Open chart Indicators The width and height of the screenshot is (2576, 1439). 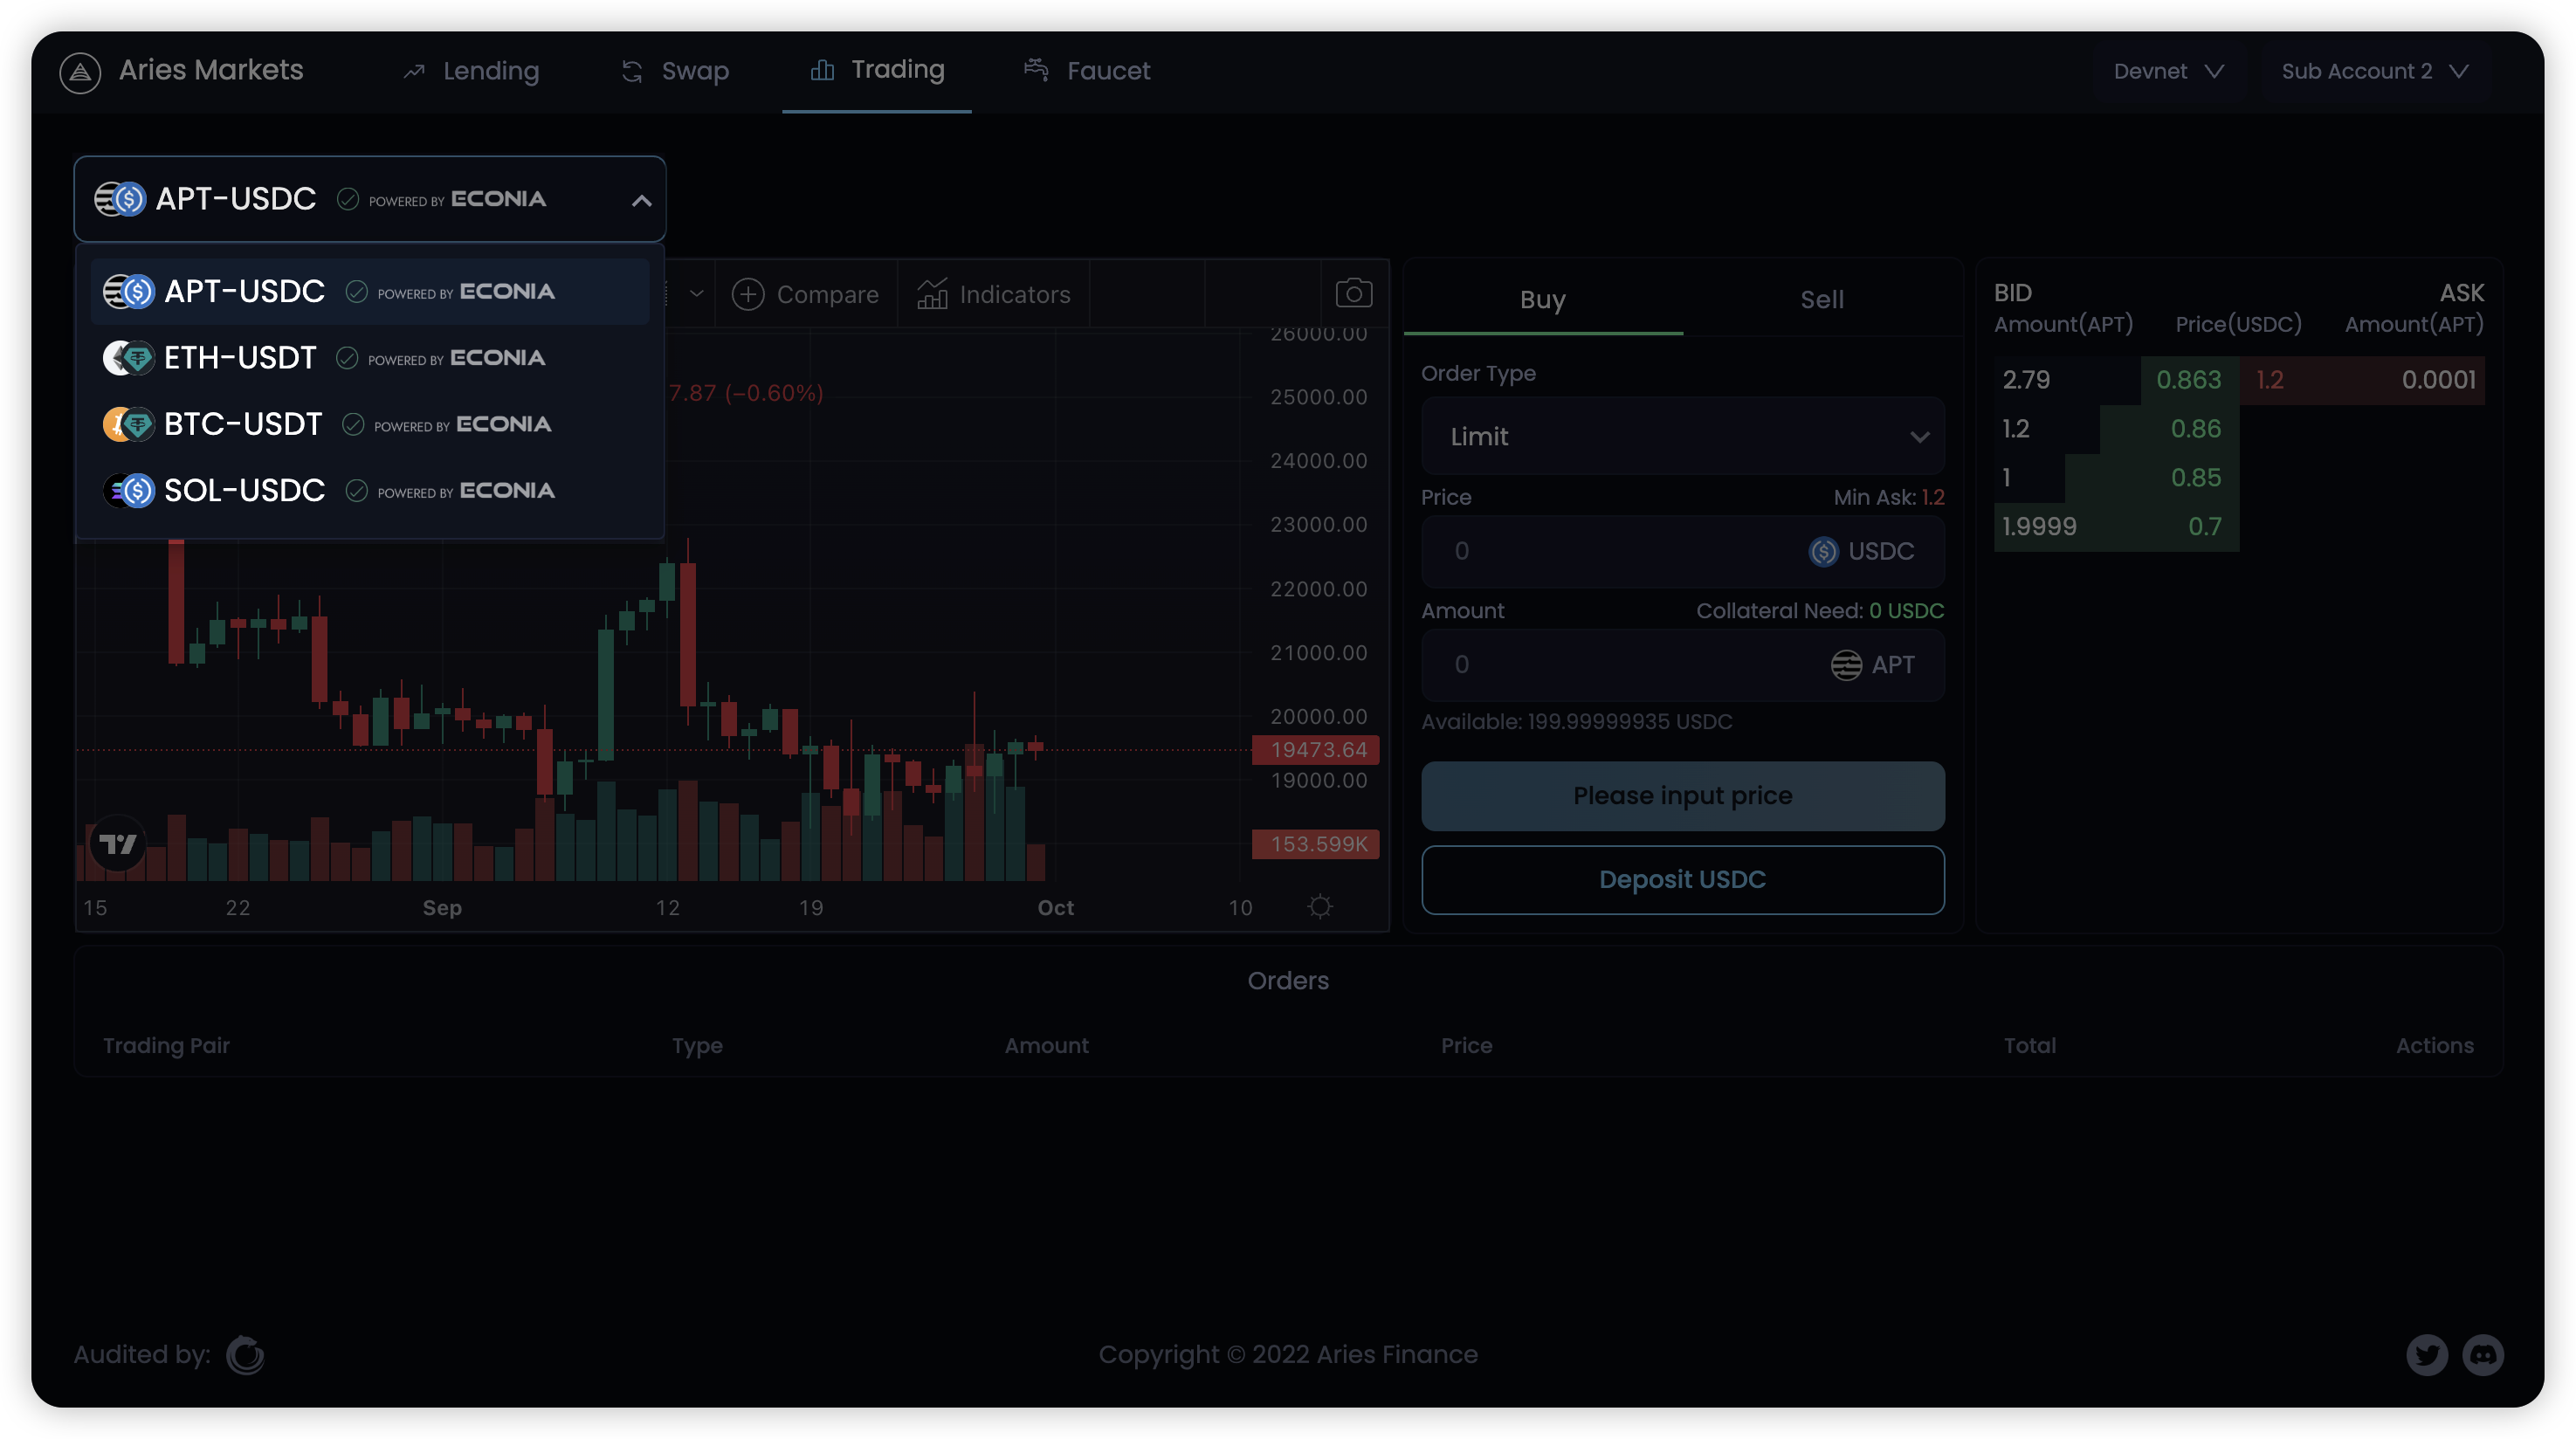coord(993,294)
